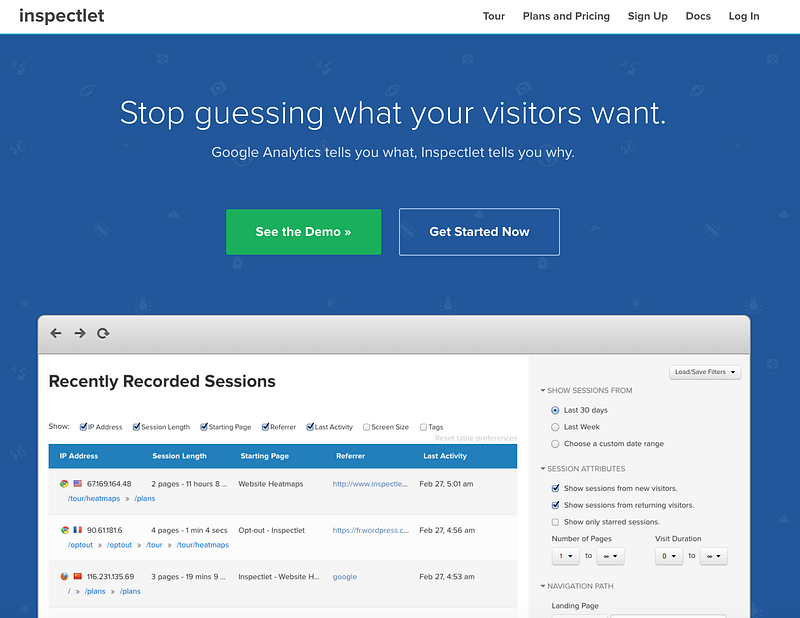This screenshot has width=800, height=618.
Task: Click IP address 90.61.181.6
Action: pyautogui.click(x=104, y=530)
